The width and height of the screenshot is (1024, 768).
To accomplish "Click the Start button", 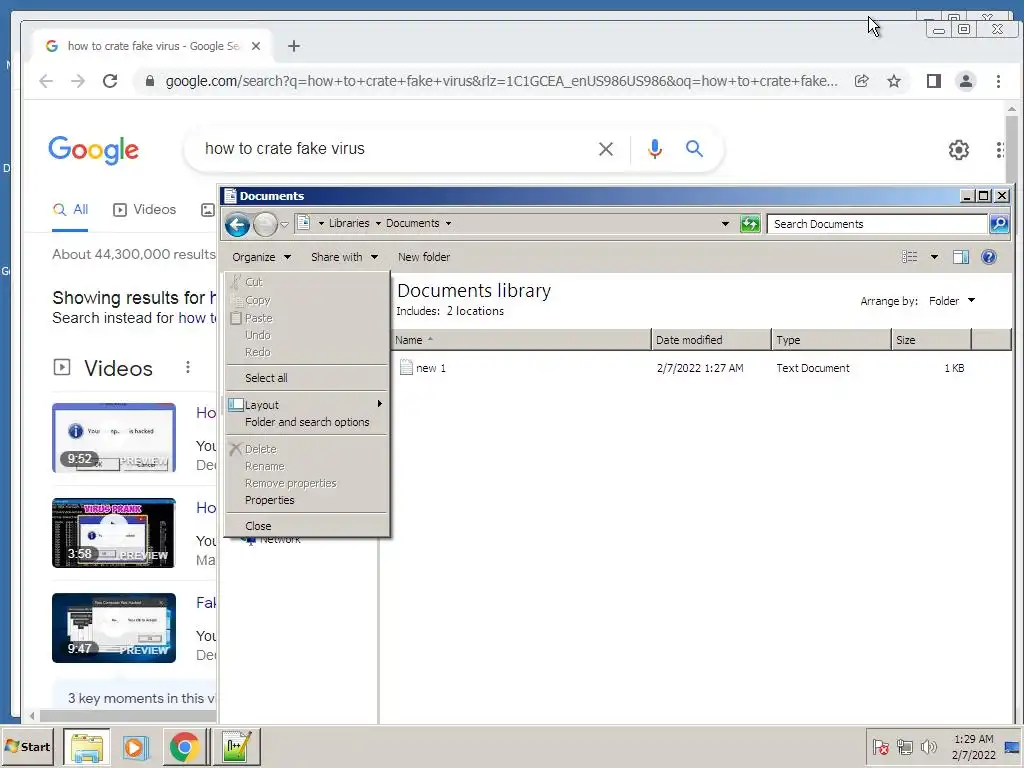I will pos(27,746).
